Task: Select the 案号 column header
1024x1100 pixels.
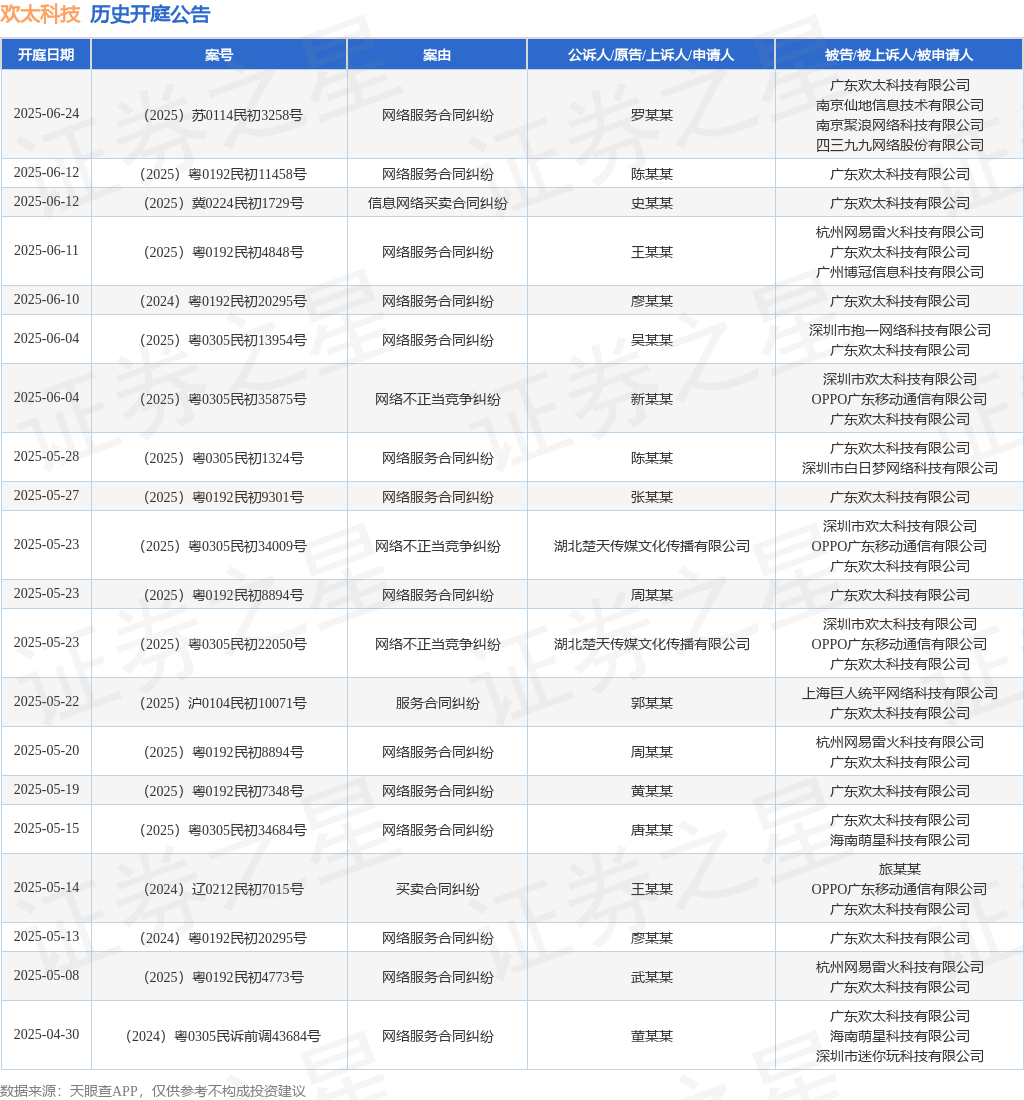Action: (219, 55)
